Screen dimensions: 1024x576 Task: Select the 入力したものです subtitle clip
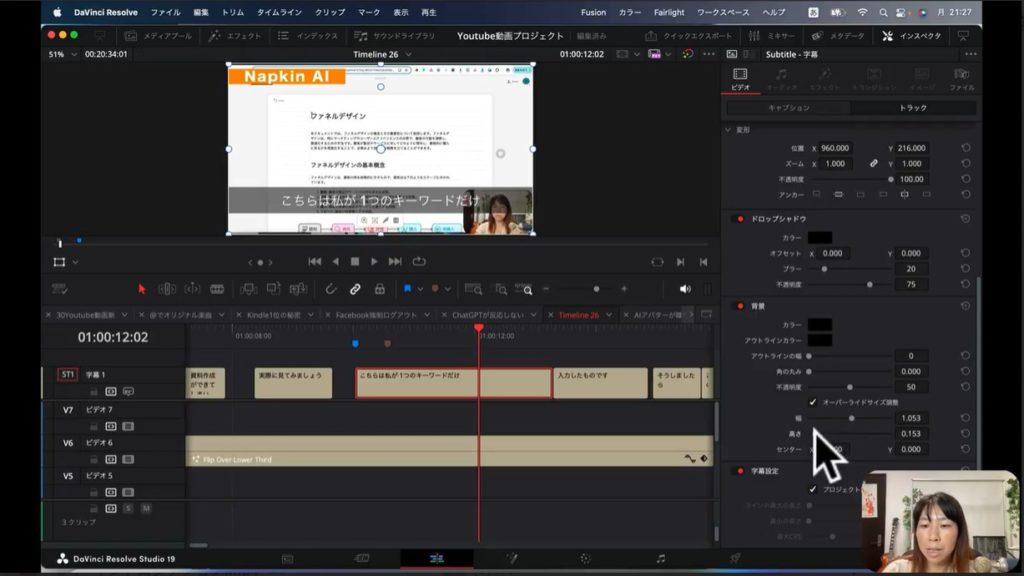coord(600,383)
